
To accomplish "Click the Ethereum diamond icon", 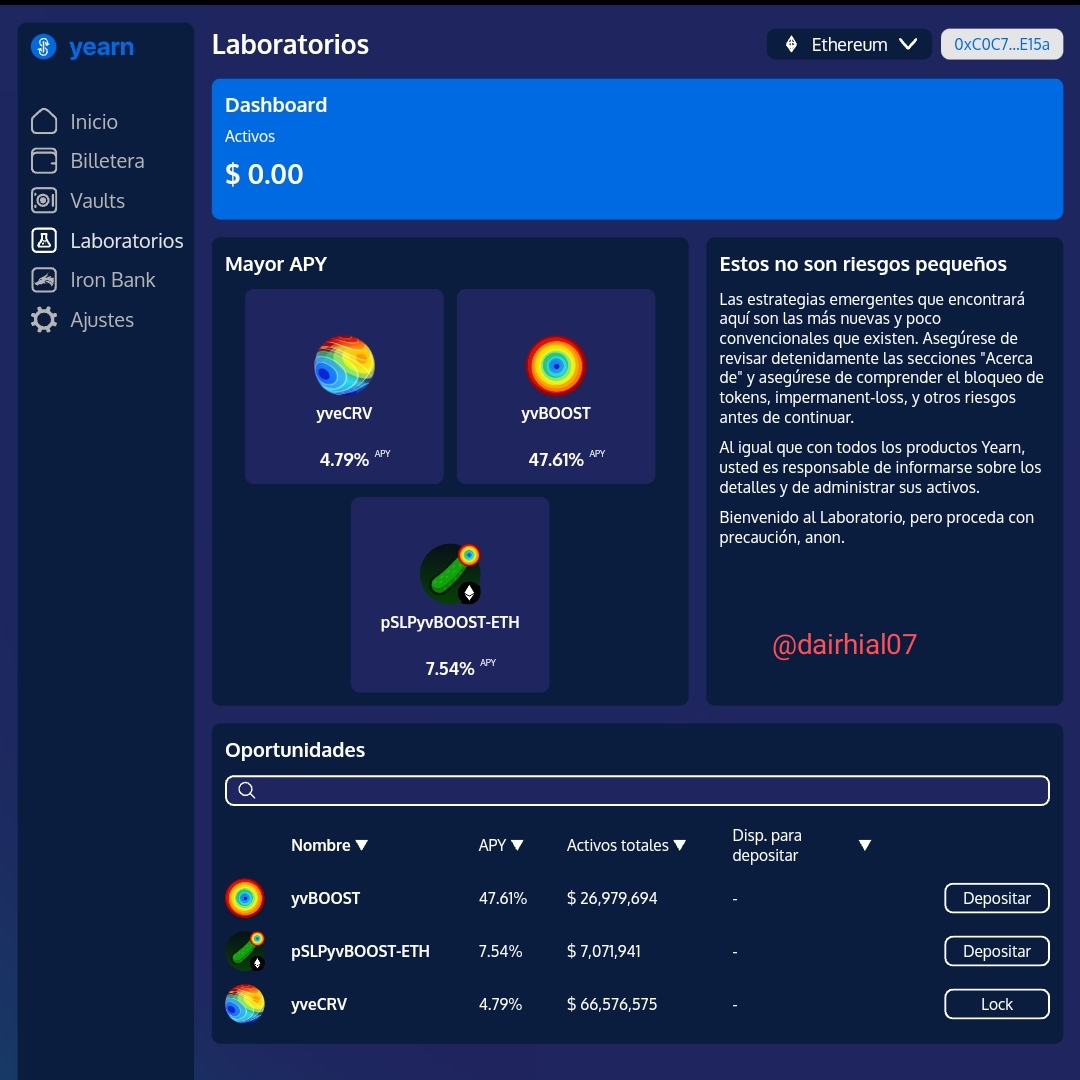I will [x=791, y=45].
